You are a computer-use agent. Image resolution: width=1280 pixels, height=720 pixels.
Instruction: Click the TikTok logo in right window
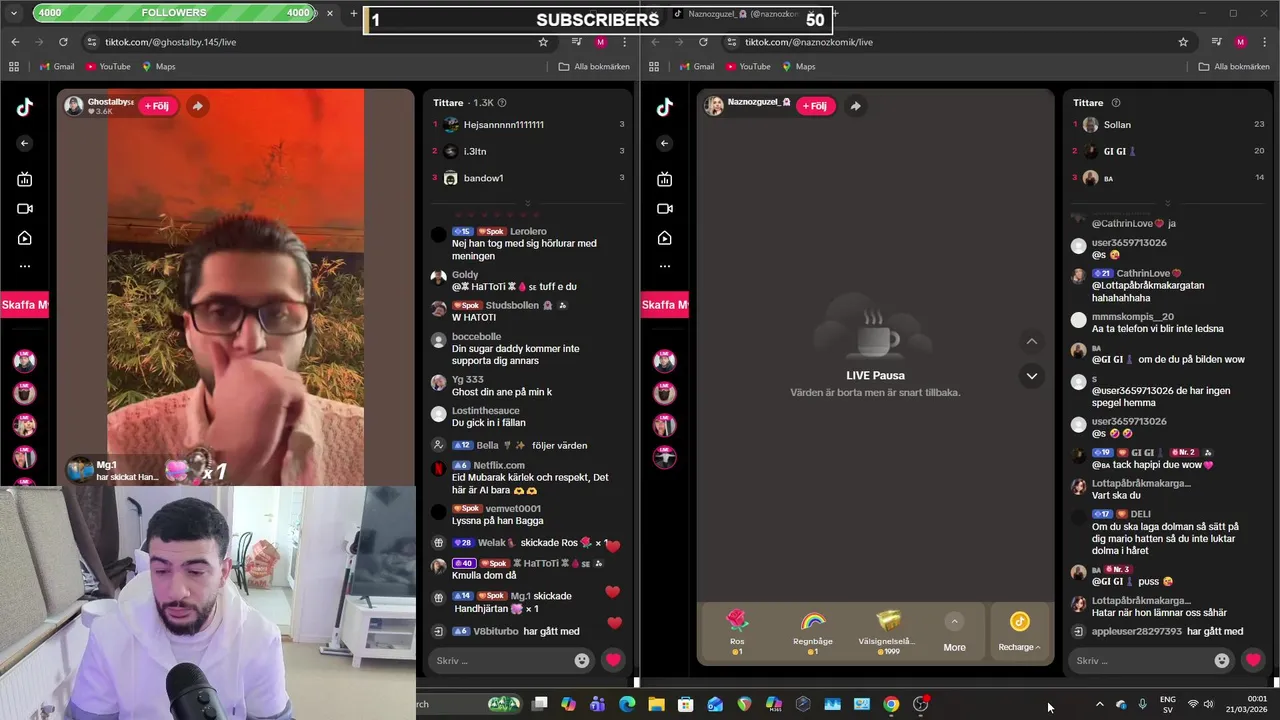(x=665, y=108)
